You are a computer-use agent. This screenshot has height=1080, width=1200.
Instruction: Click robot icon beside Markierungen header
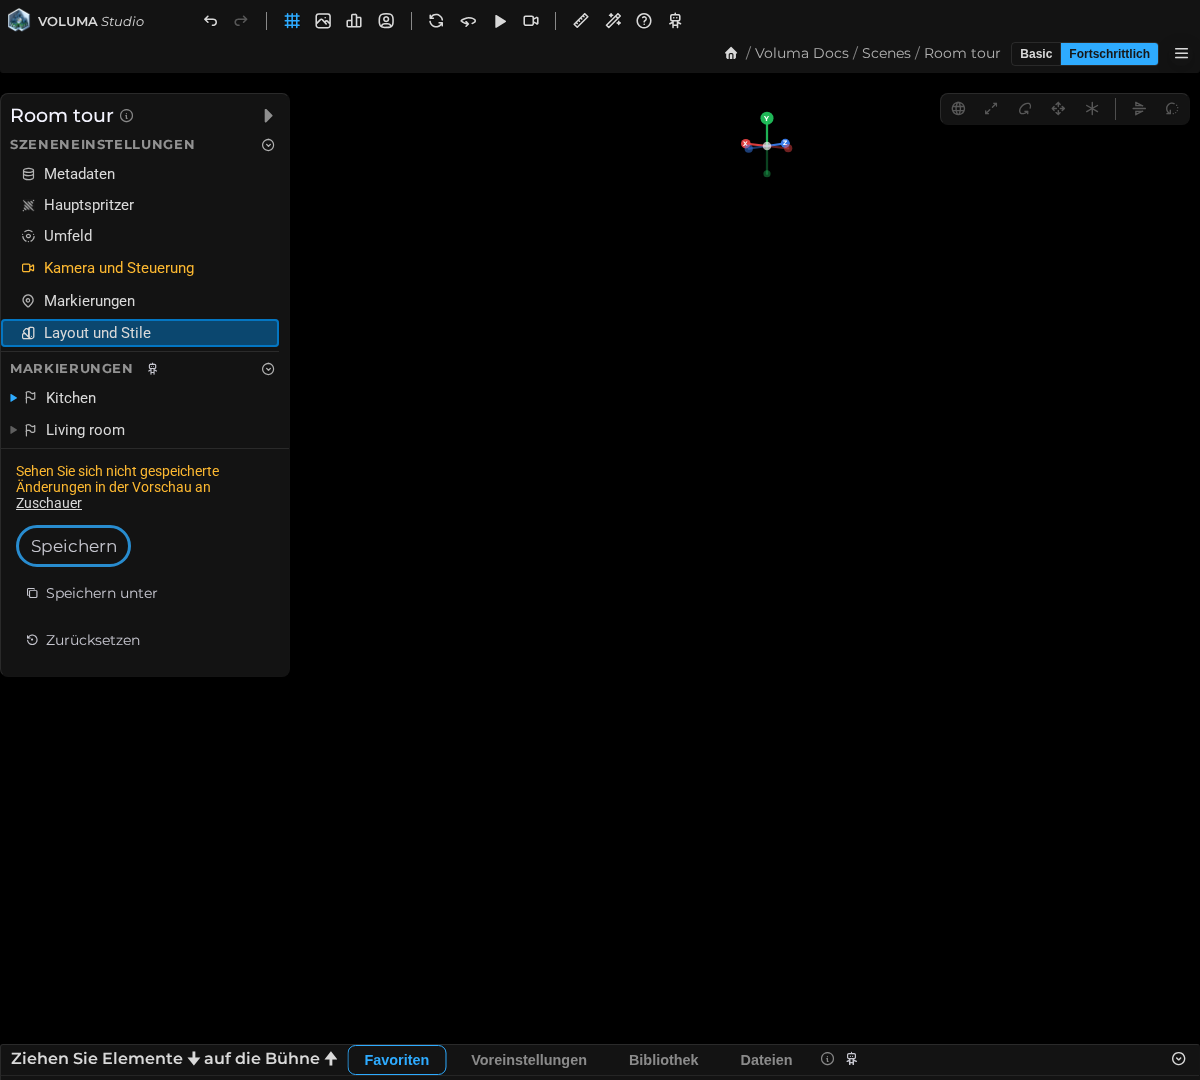pos(153,369)
